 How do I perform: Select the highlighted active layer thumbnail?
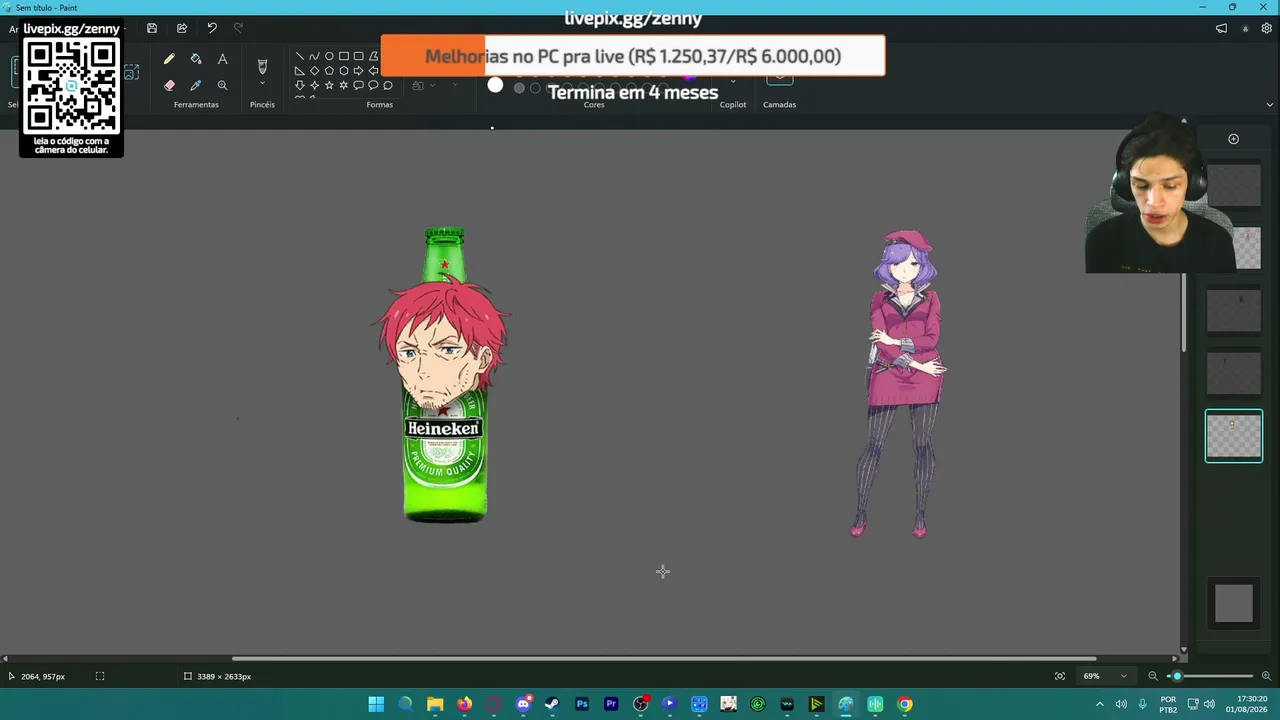pos(1233,436)
